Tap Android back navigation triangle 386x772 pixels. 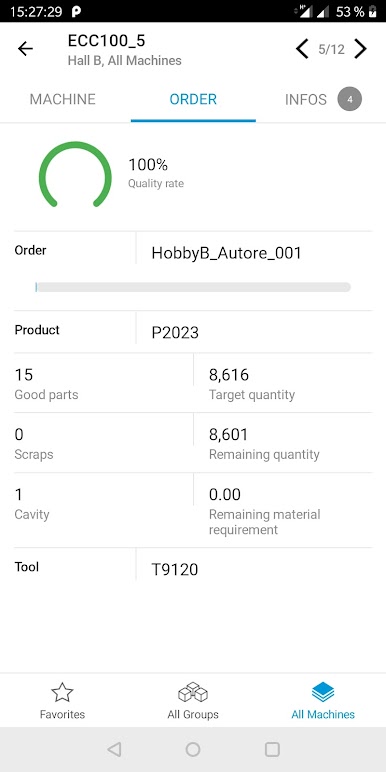114,749
